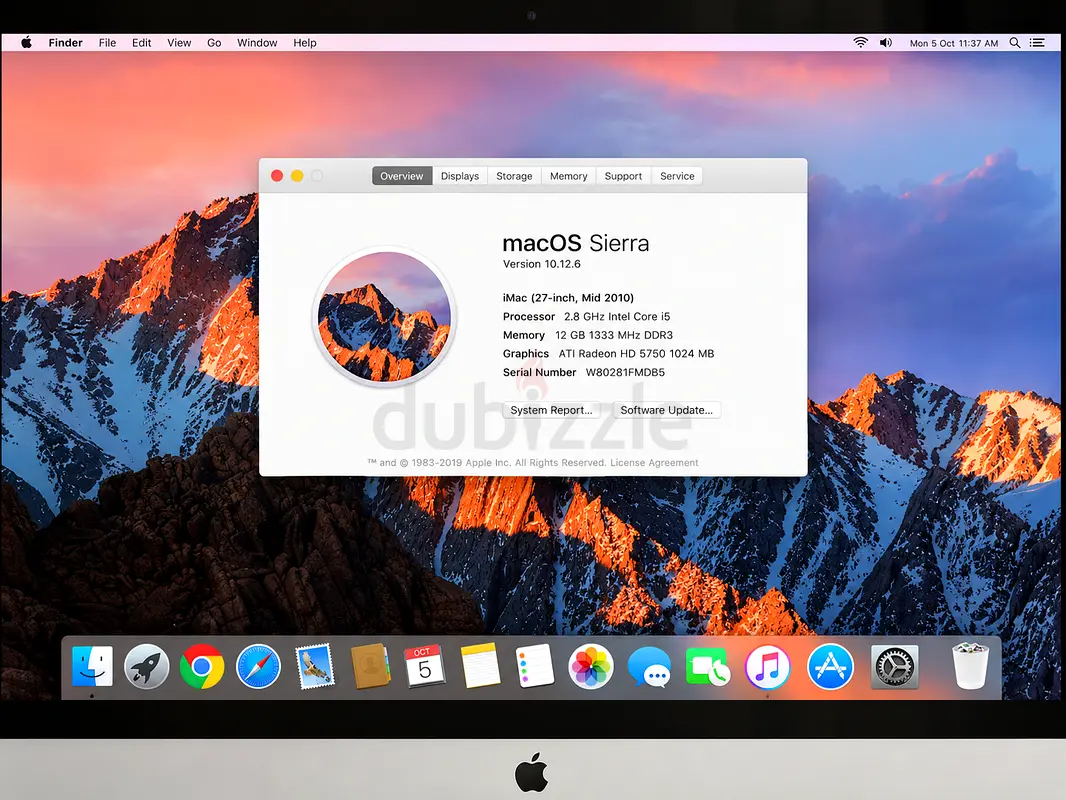This screenshot has height=800, width=1066.
Task: Click the Software Update... button
Action: tap(666, 410)
